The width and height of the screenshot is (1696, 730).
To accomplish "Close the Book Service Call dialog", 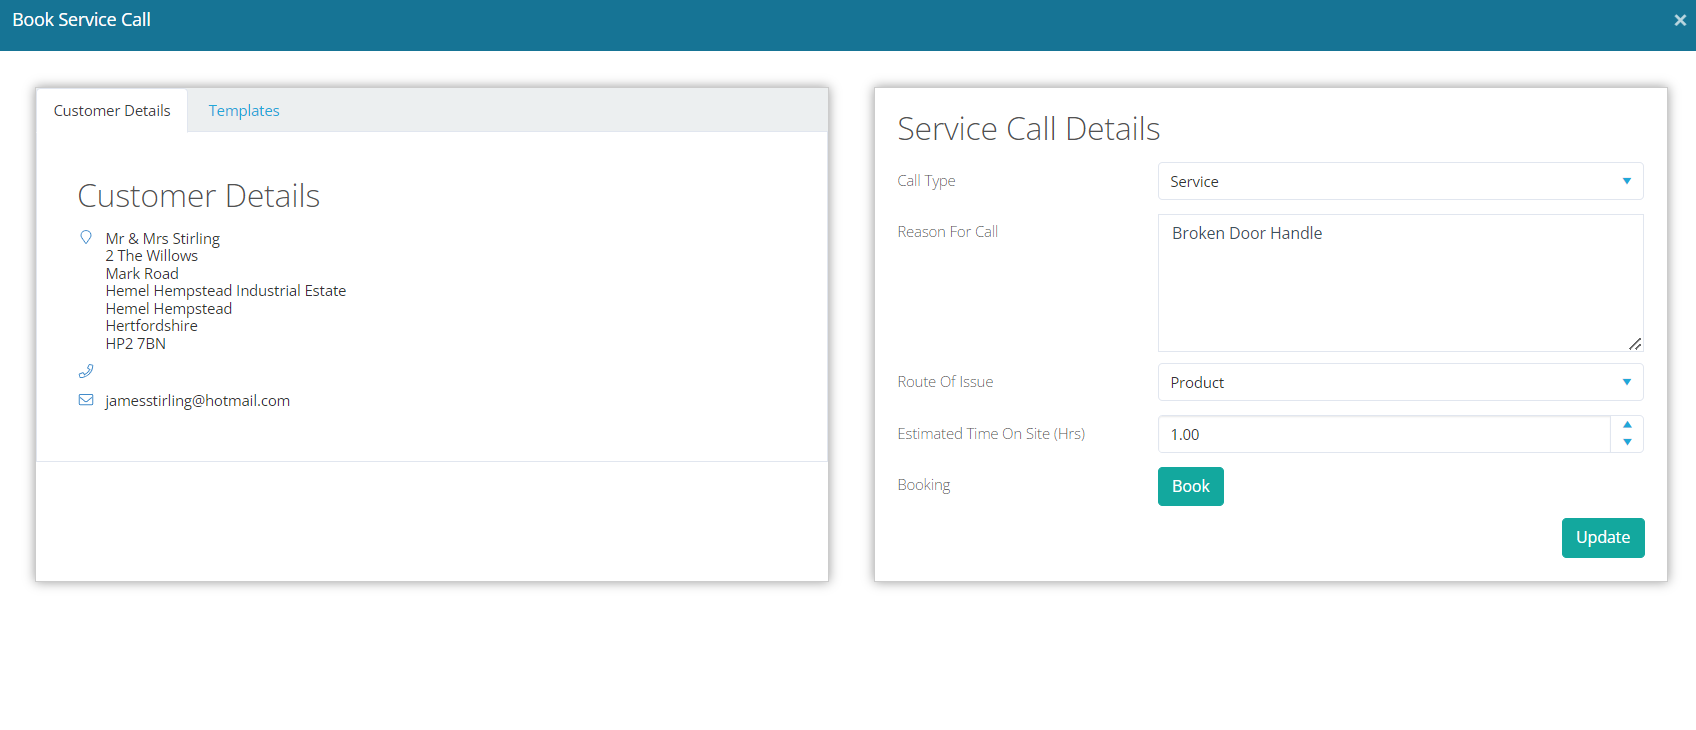I will pos(1679,20).
